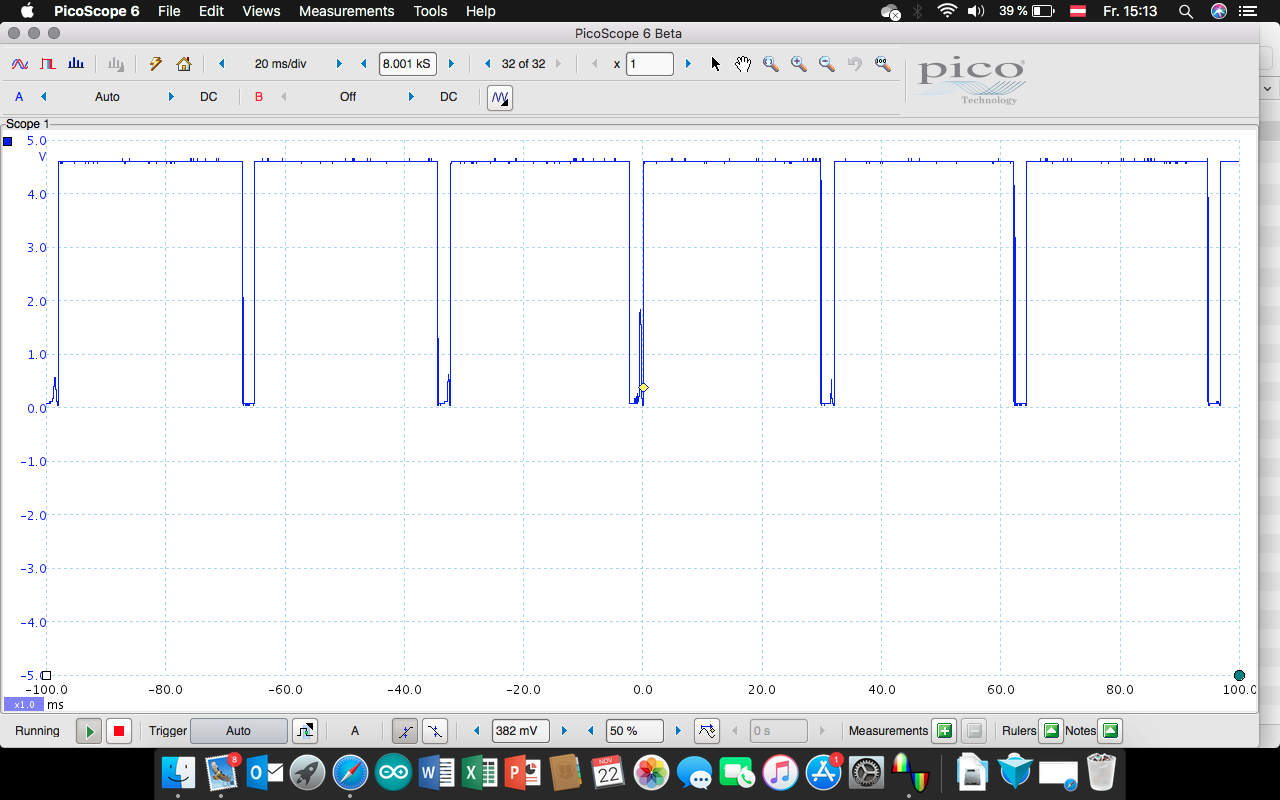The image size is (1280, 800).
Task: Click red Stop capture button
Action: click(119, 731)
